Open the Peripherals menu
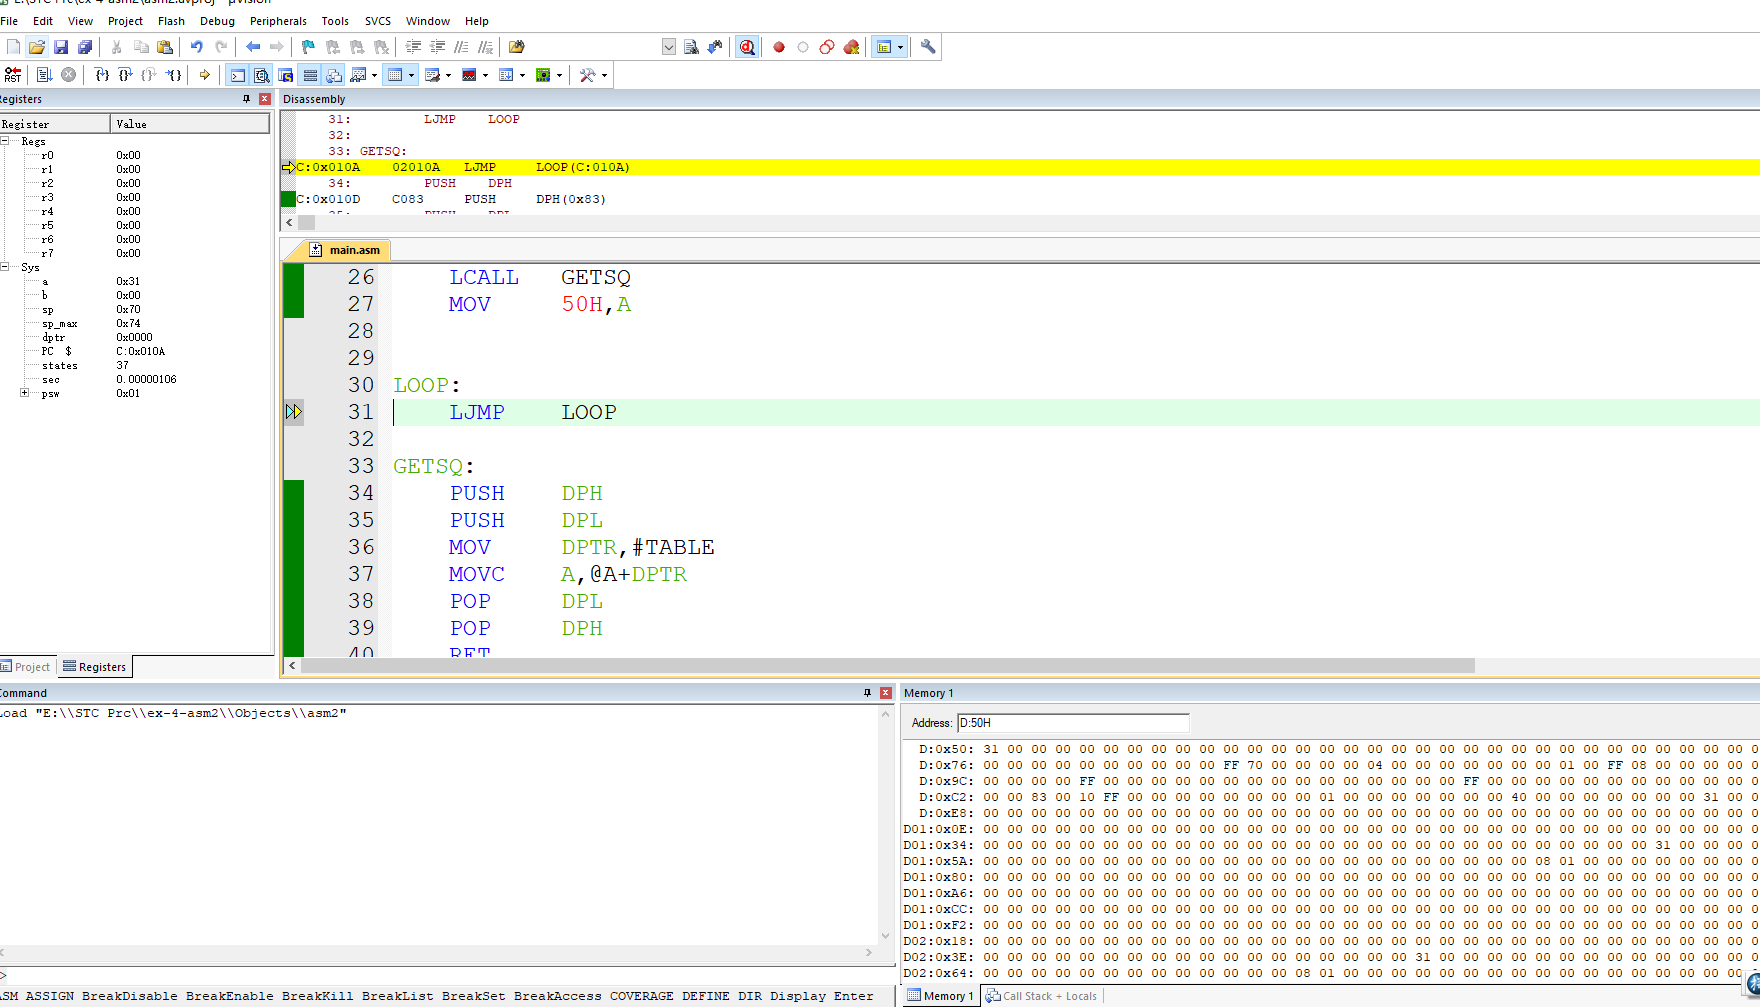1760x1007 pixels. [278, 21]
